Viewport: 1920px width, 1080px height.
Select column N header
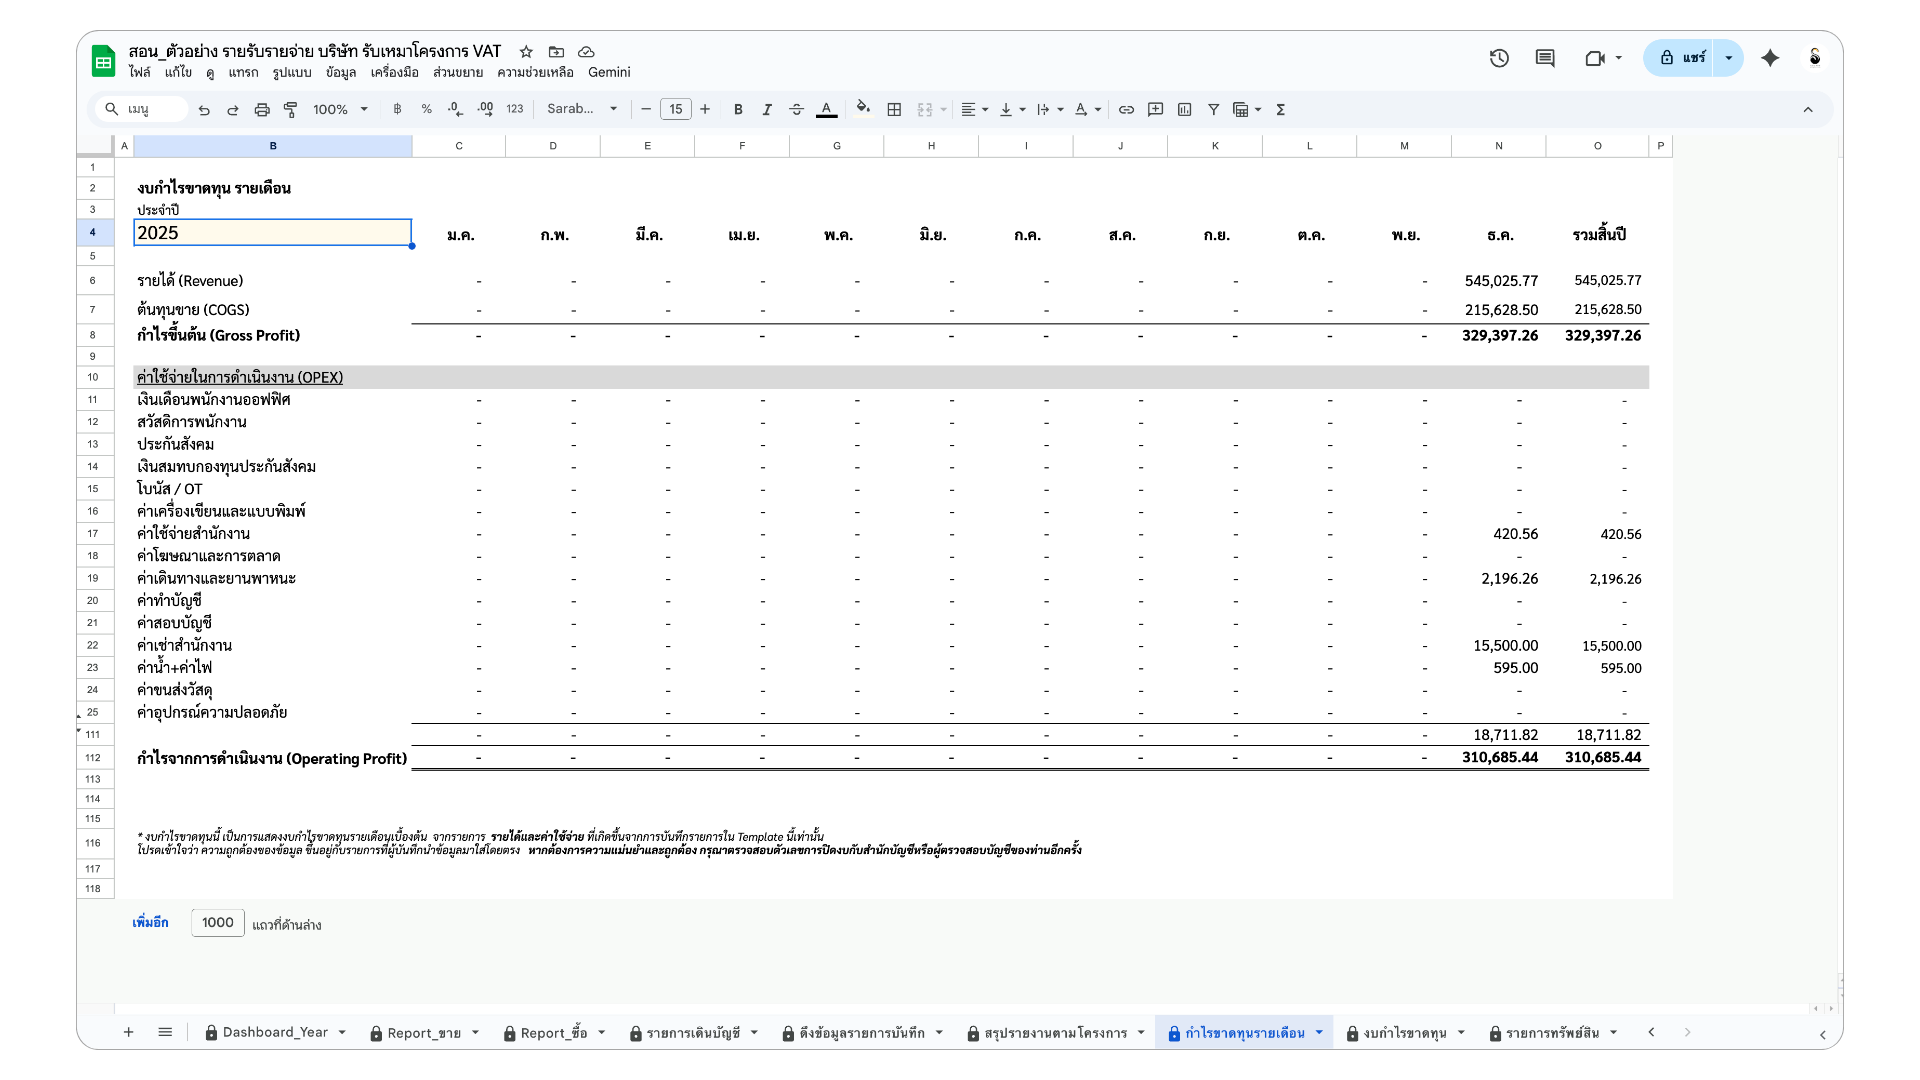point(1498,146)
